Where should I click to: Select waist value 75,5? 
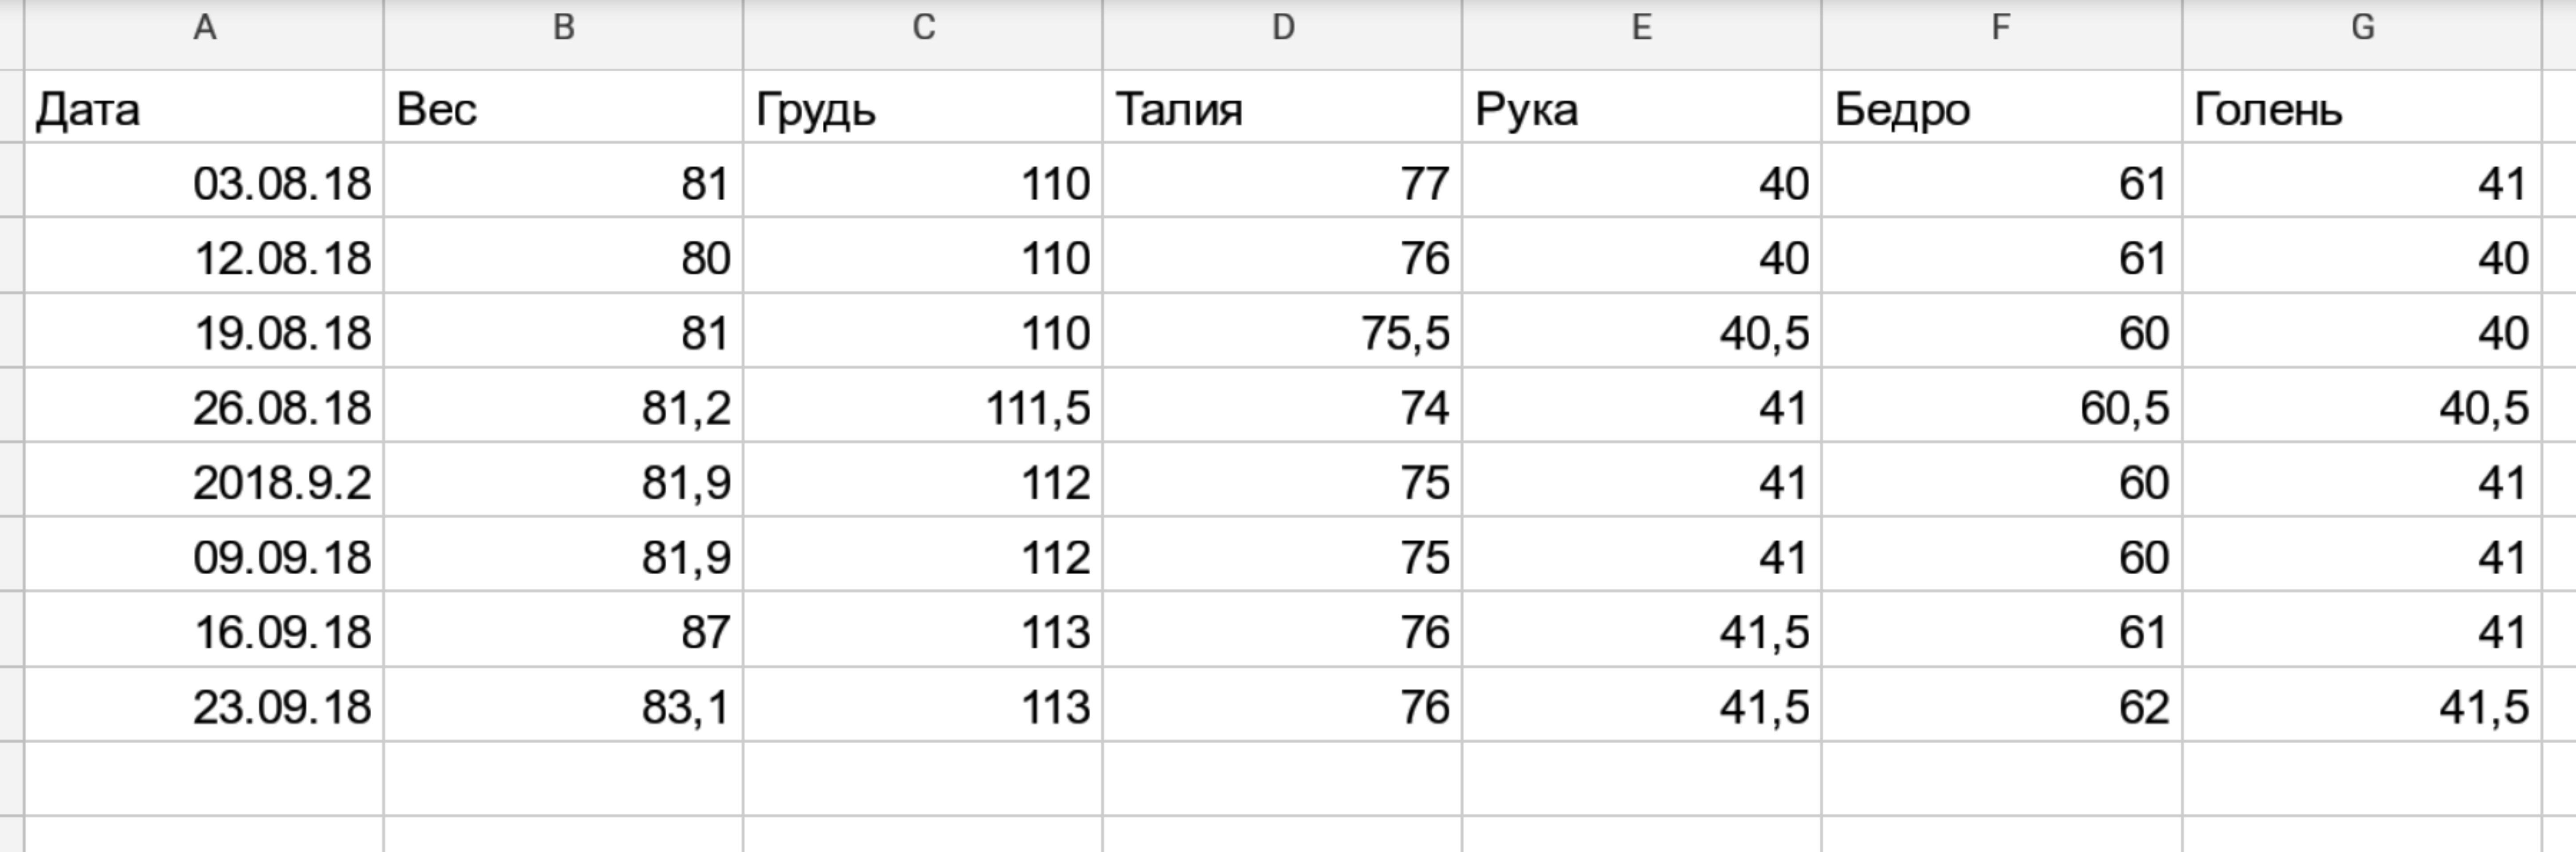click(x=1282, y=332)
